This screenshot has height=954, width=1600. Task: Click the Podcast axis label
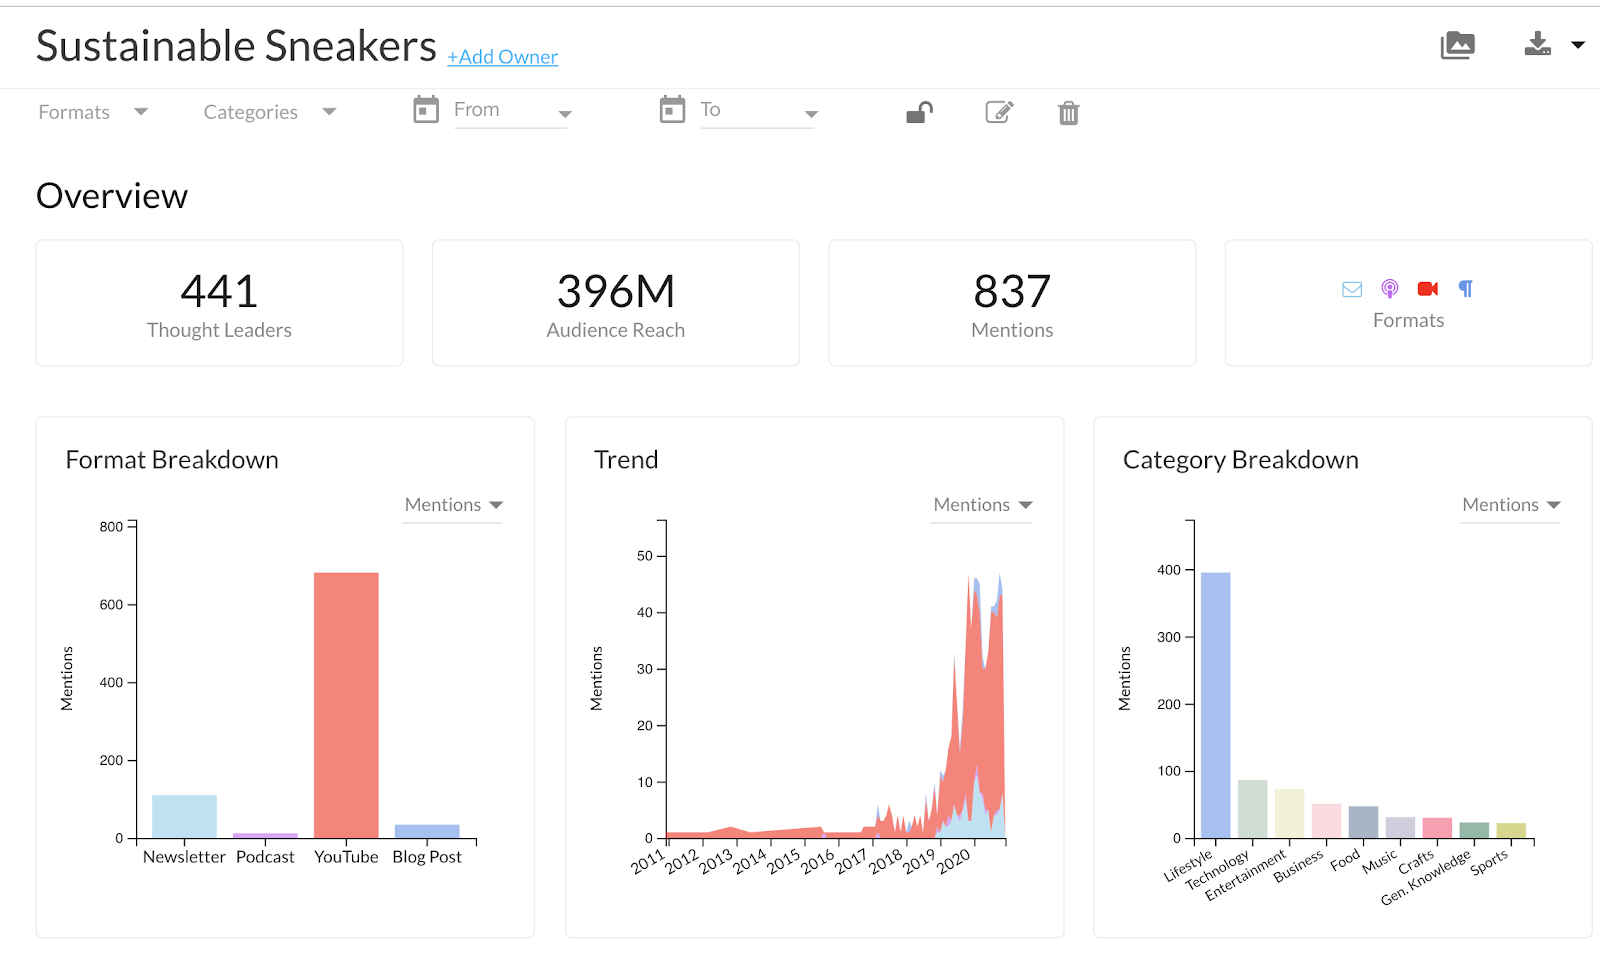[x=265, y=857]
